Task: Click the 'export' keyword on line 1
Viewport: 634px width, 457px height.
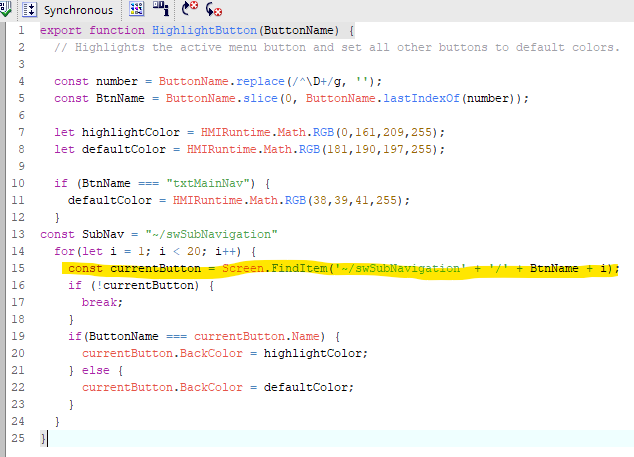Action: tap(61, 31)
